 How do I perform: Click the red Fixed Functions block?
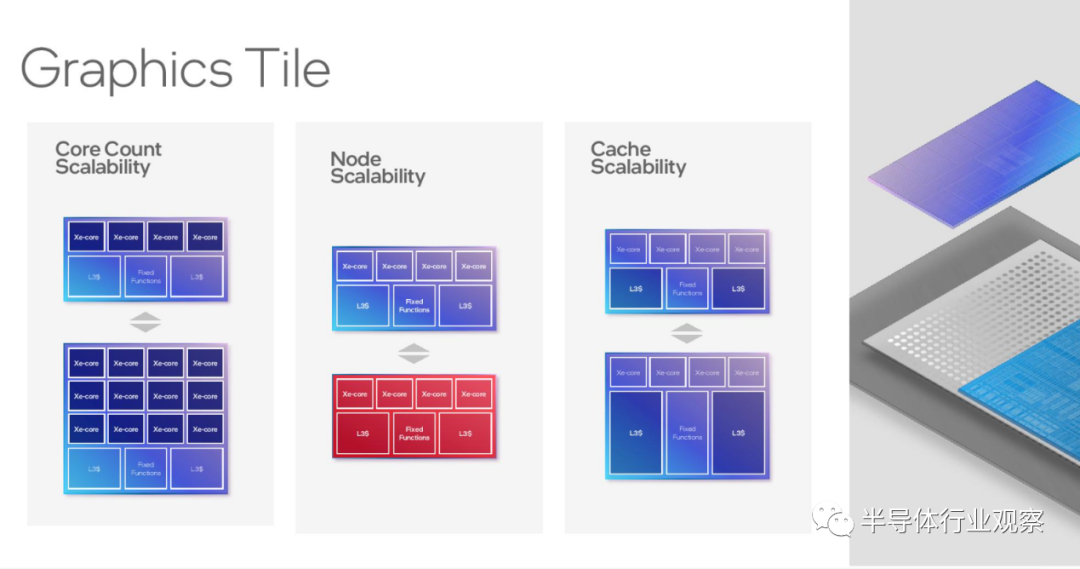tap(414, 433)
